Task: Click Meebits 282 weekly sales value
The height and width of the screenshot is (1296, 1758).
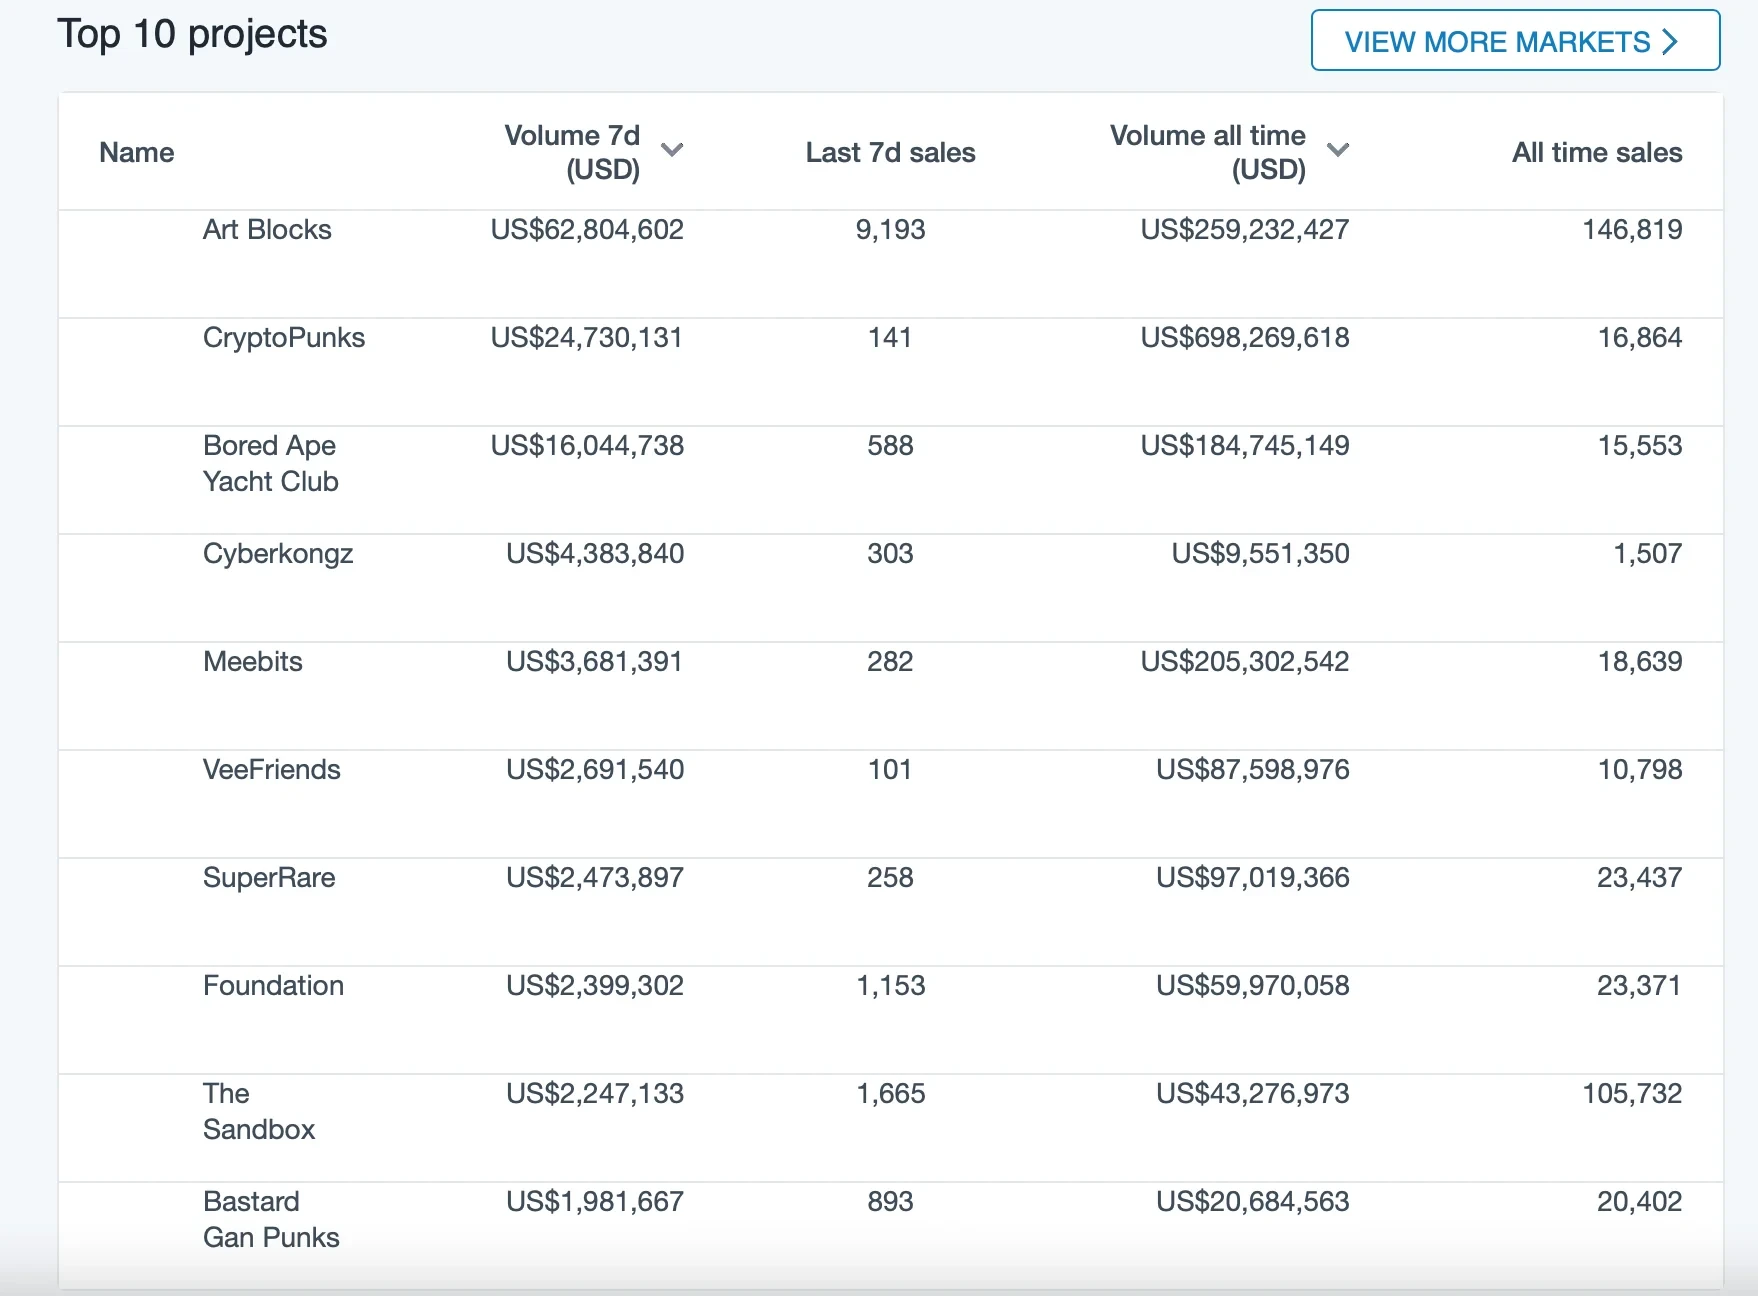Action: tap(890, 662)
